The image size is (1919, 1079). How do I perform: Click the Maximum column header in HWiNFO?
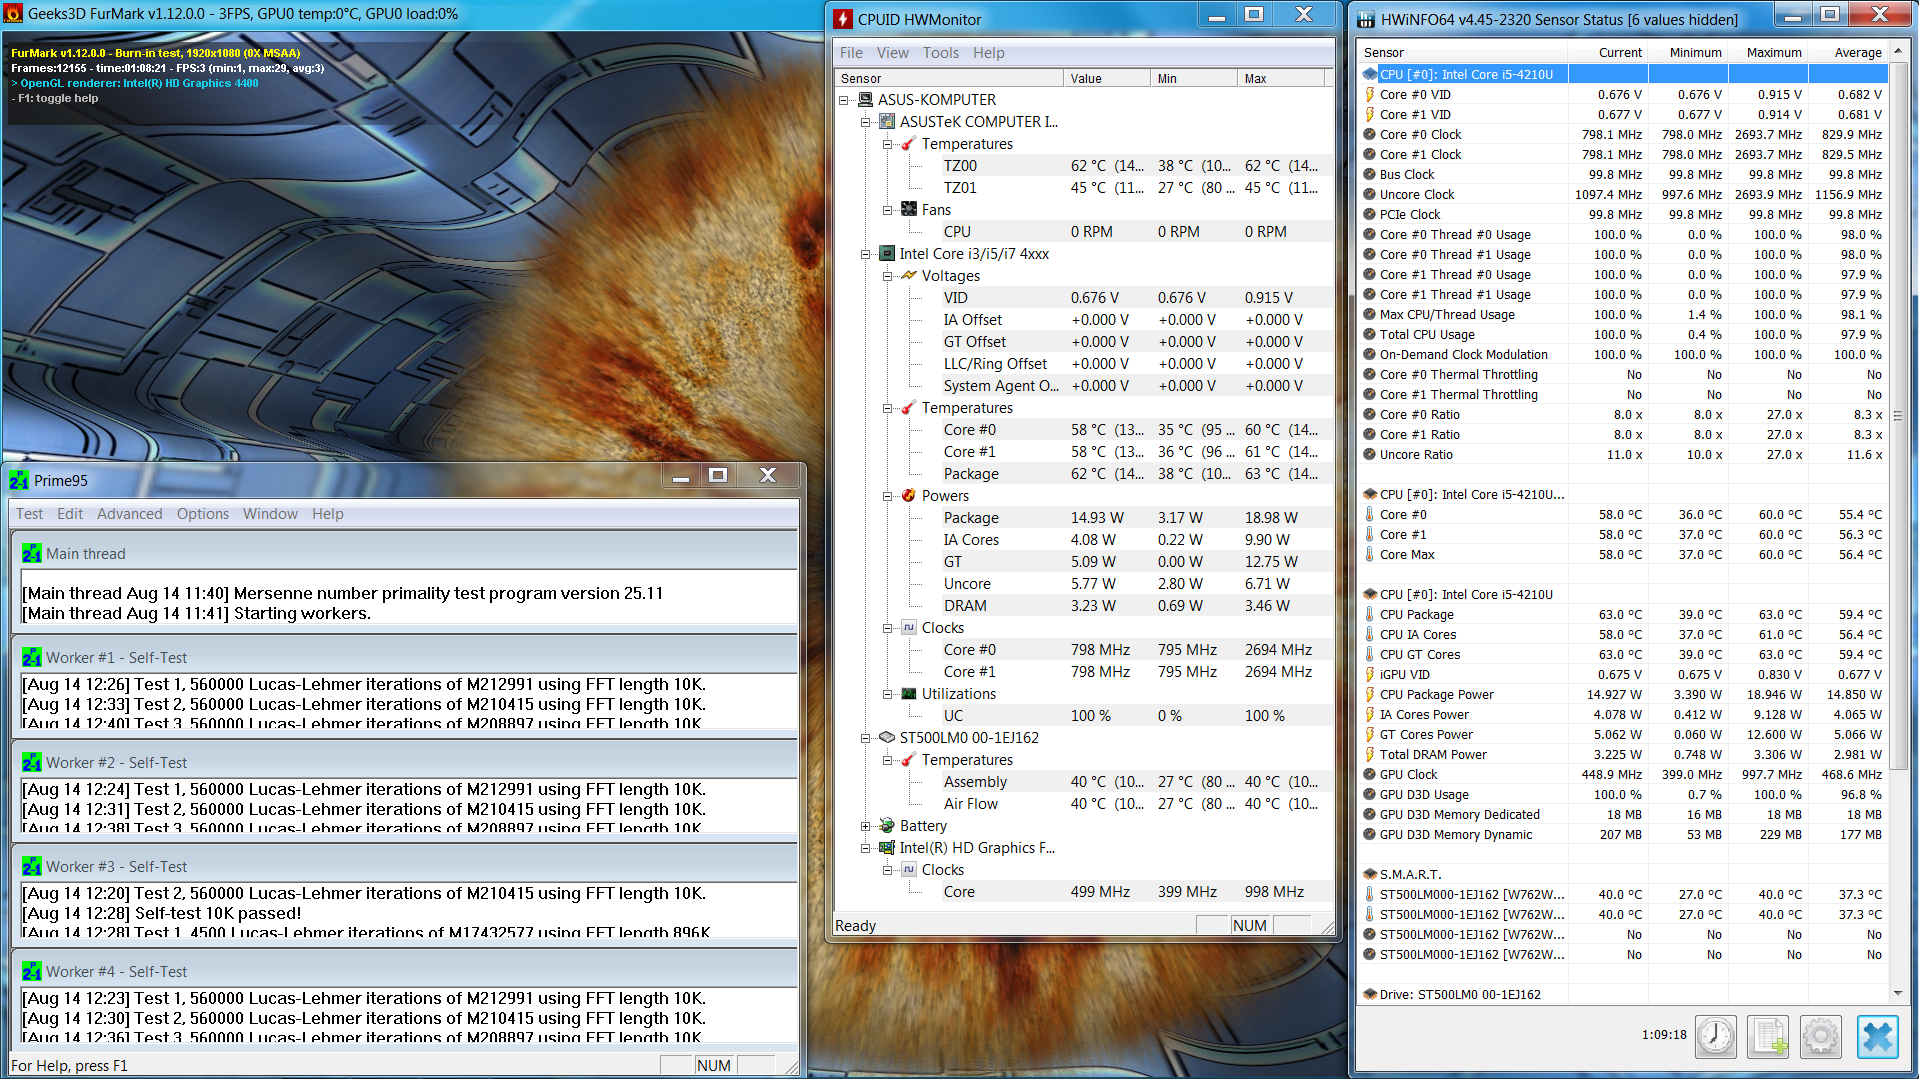[x=1768, y=53]
